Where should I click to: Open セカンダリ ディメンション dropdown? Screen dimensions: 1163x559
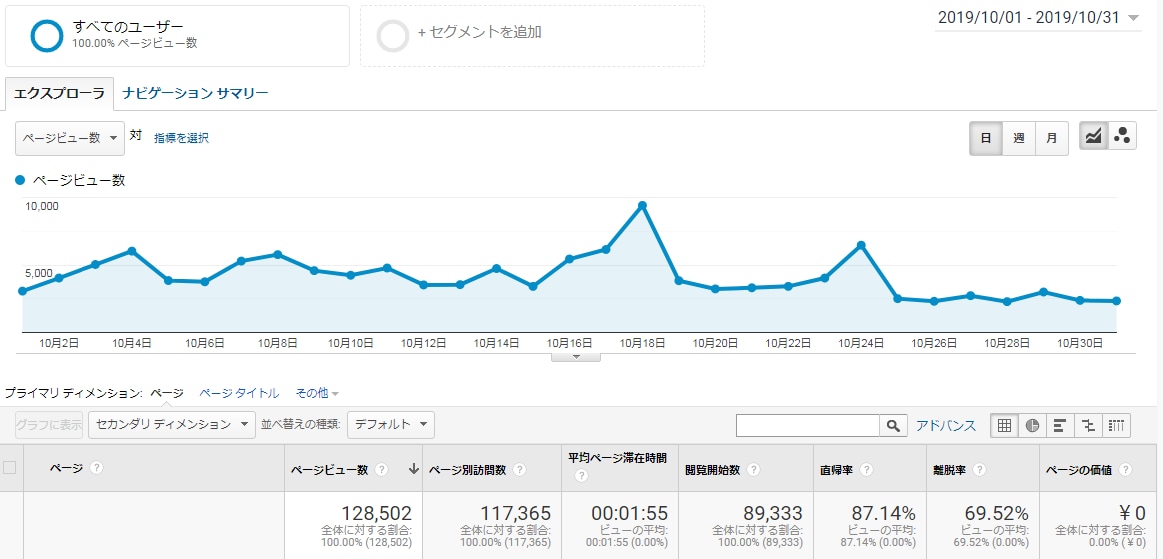pyautogui.click(x=171, y=425)
